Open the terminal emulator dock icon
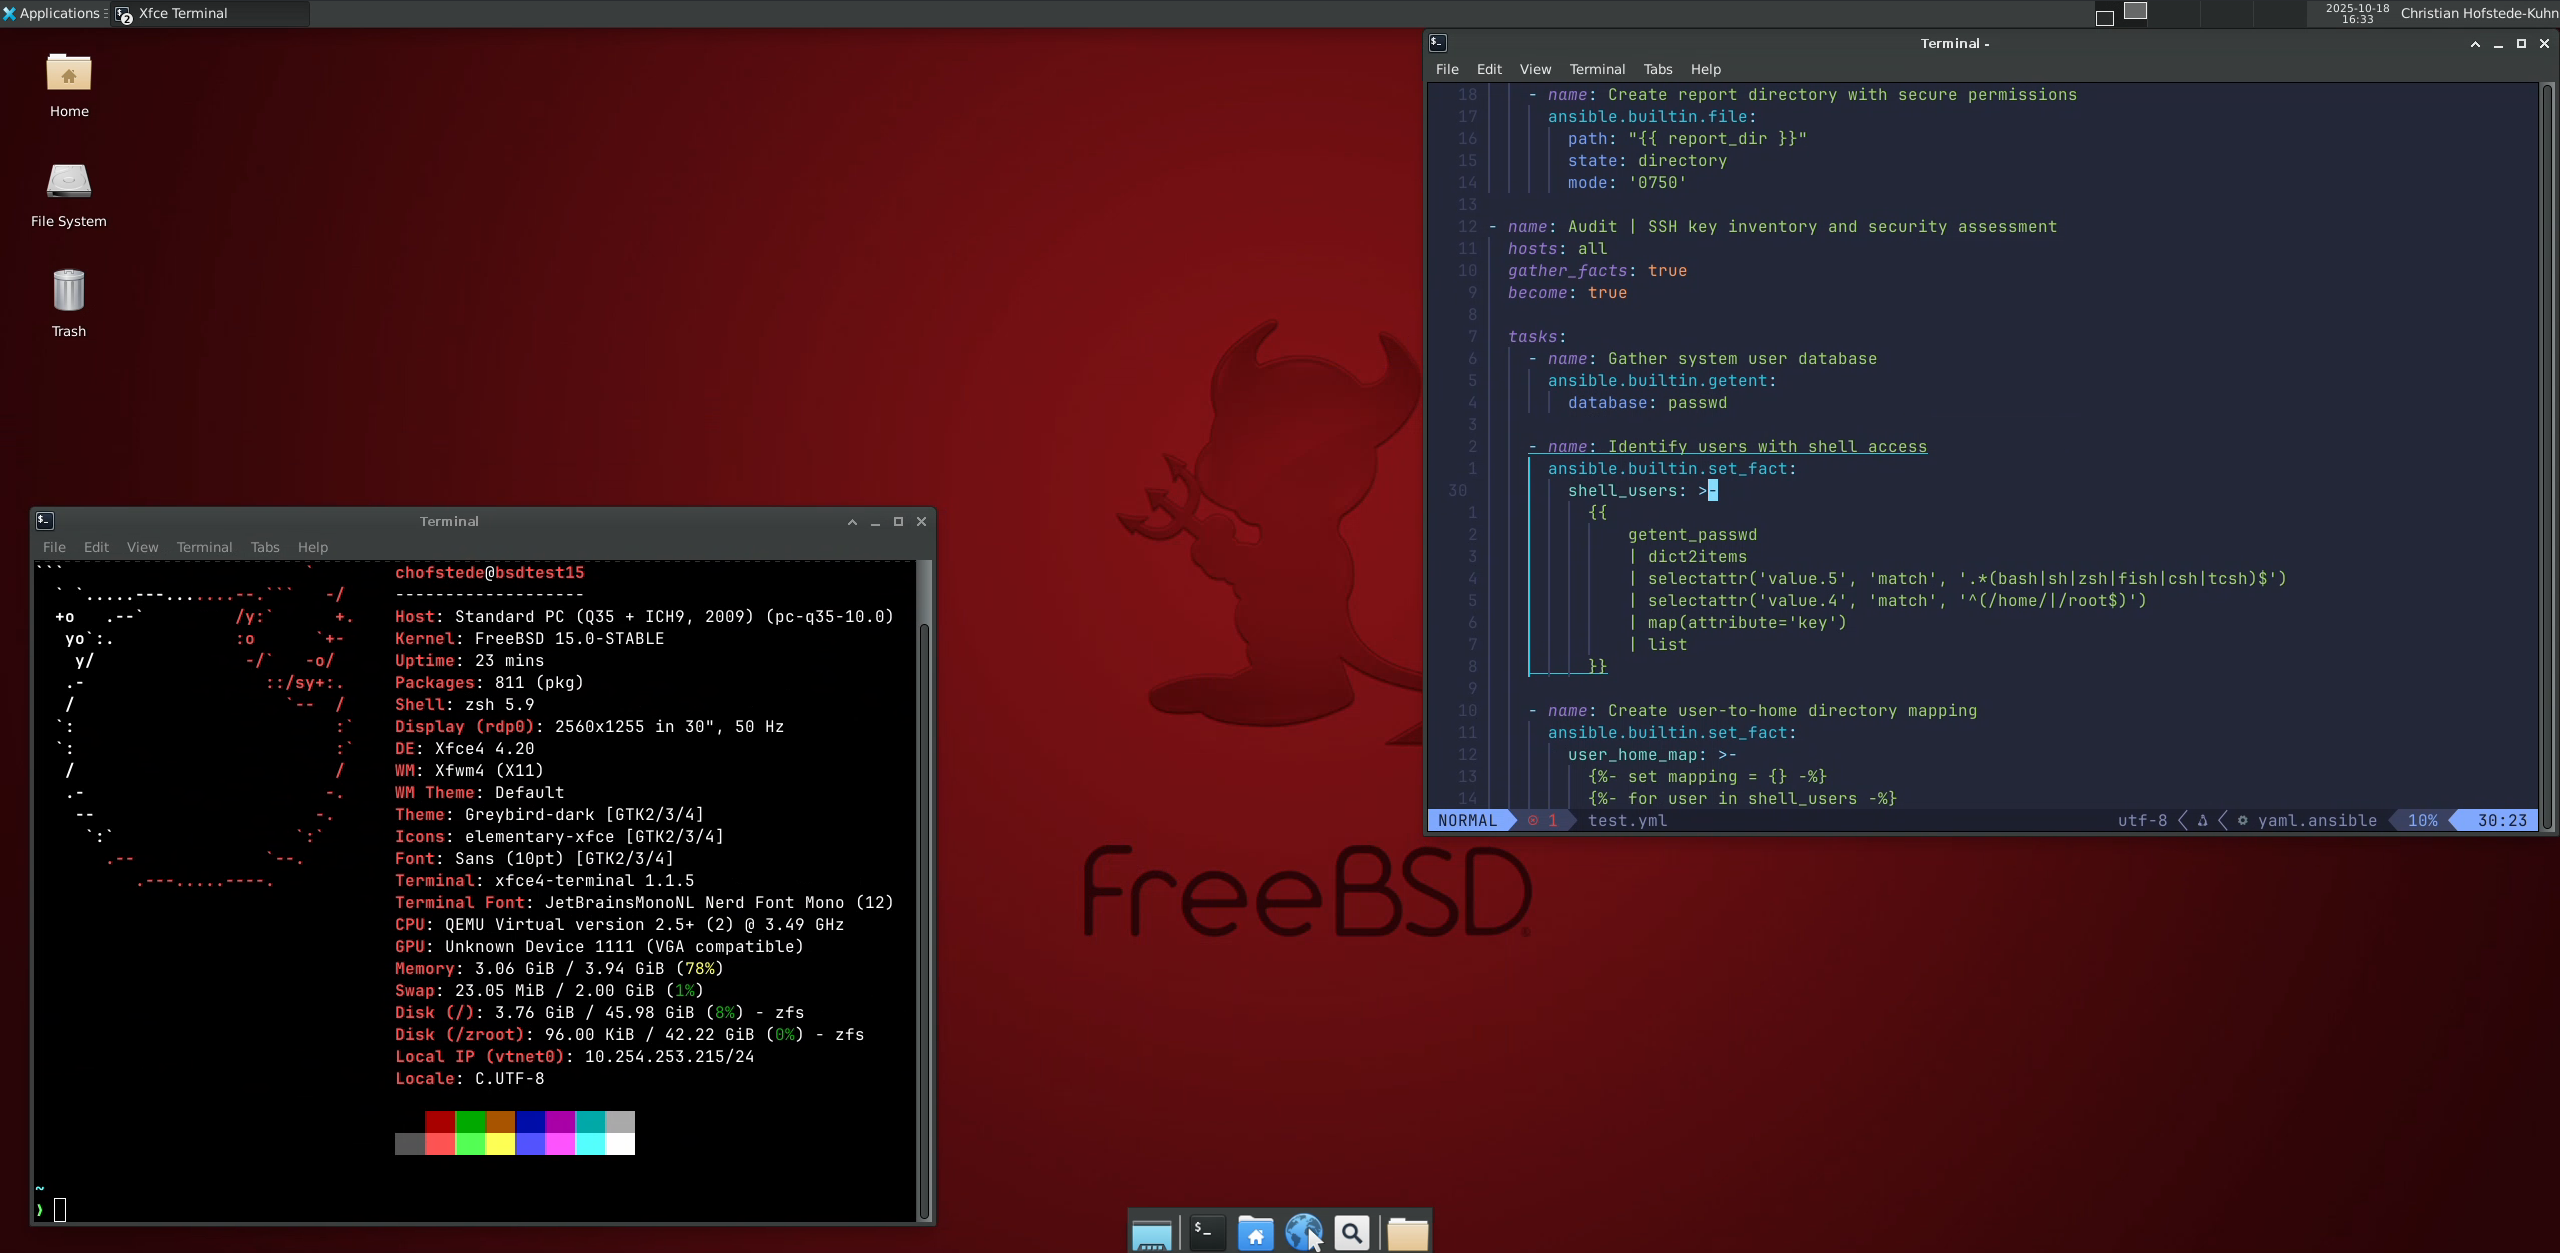The width and height of the screenshot is (2560, 1253). 1206,1233
